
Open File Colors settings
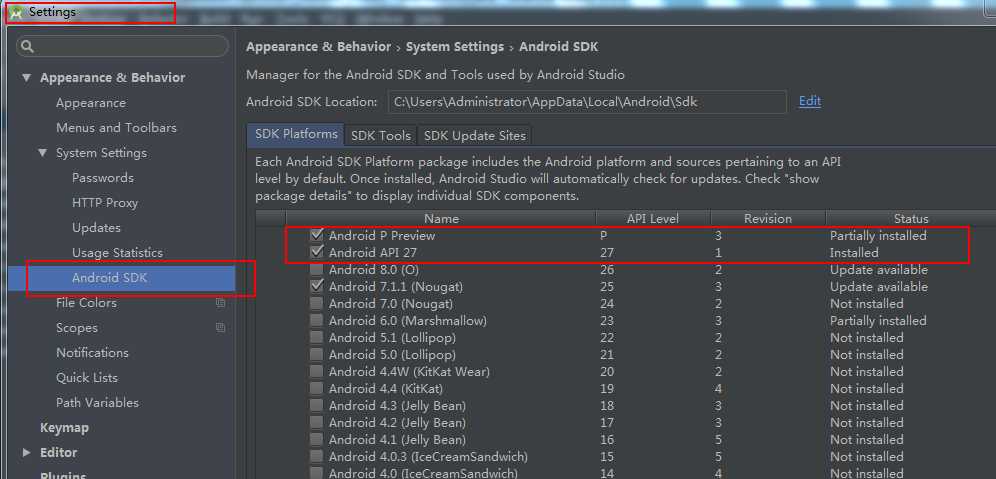pyautogui.click(x=86, y=303)
